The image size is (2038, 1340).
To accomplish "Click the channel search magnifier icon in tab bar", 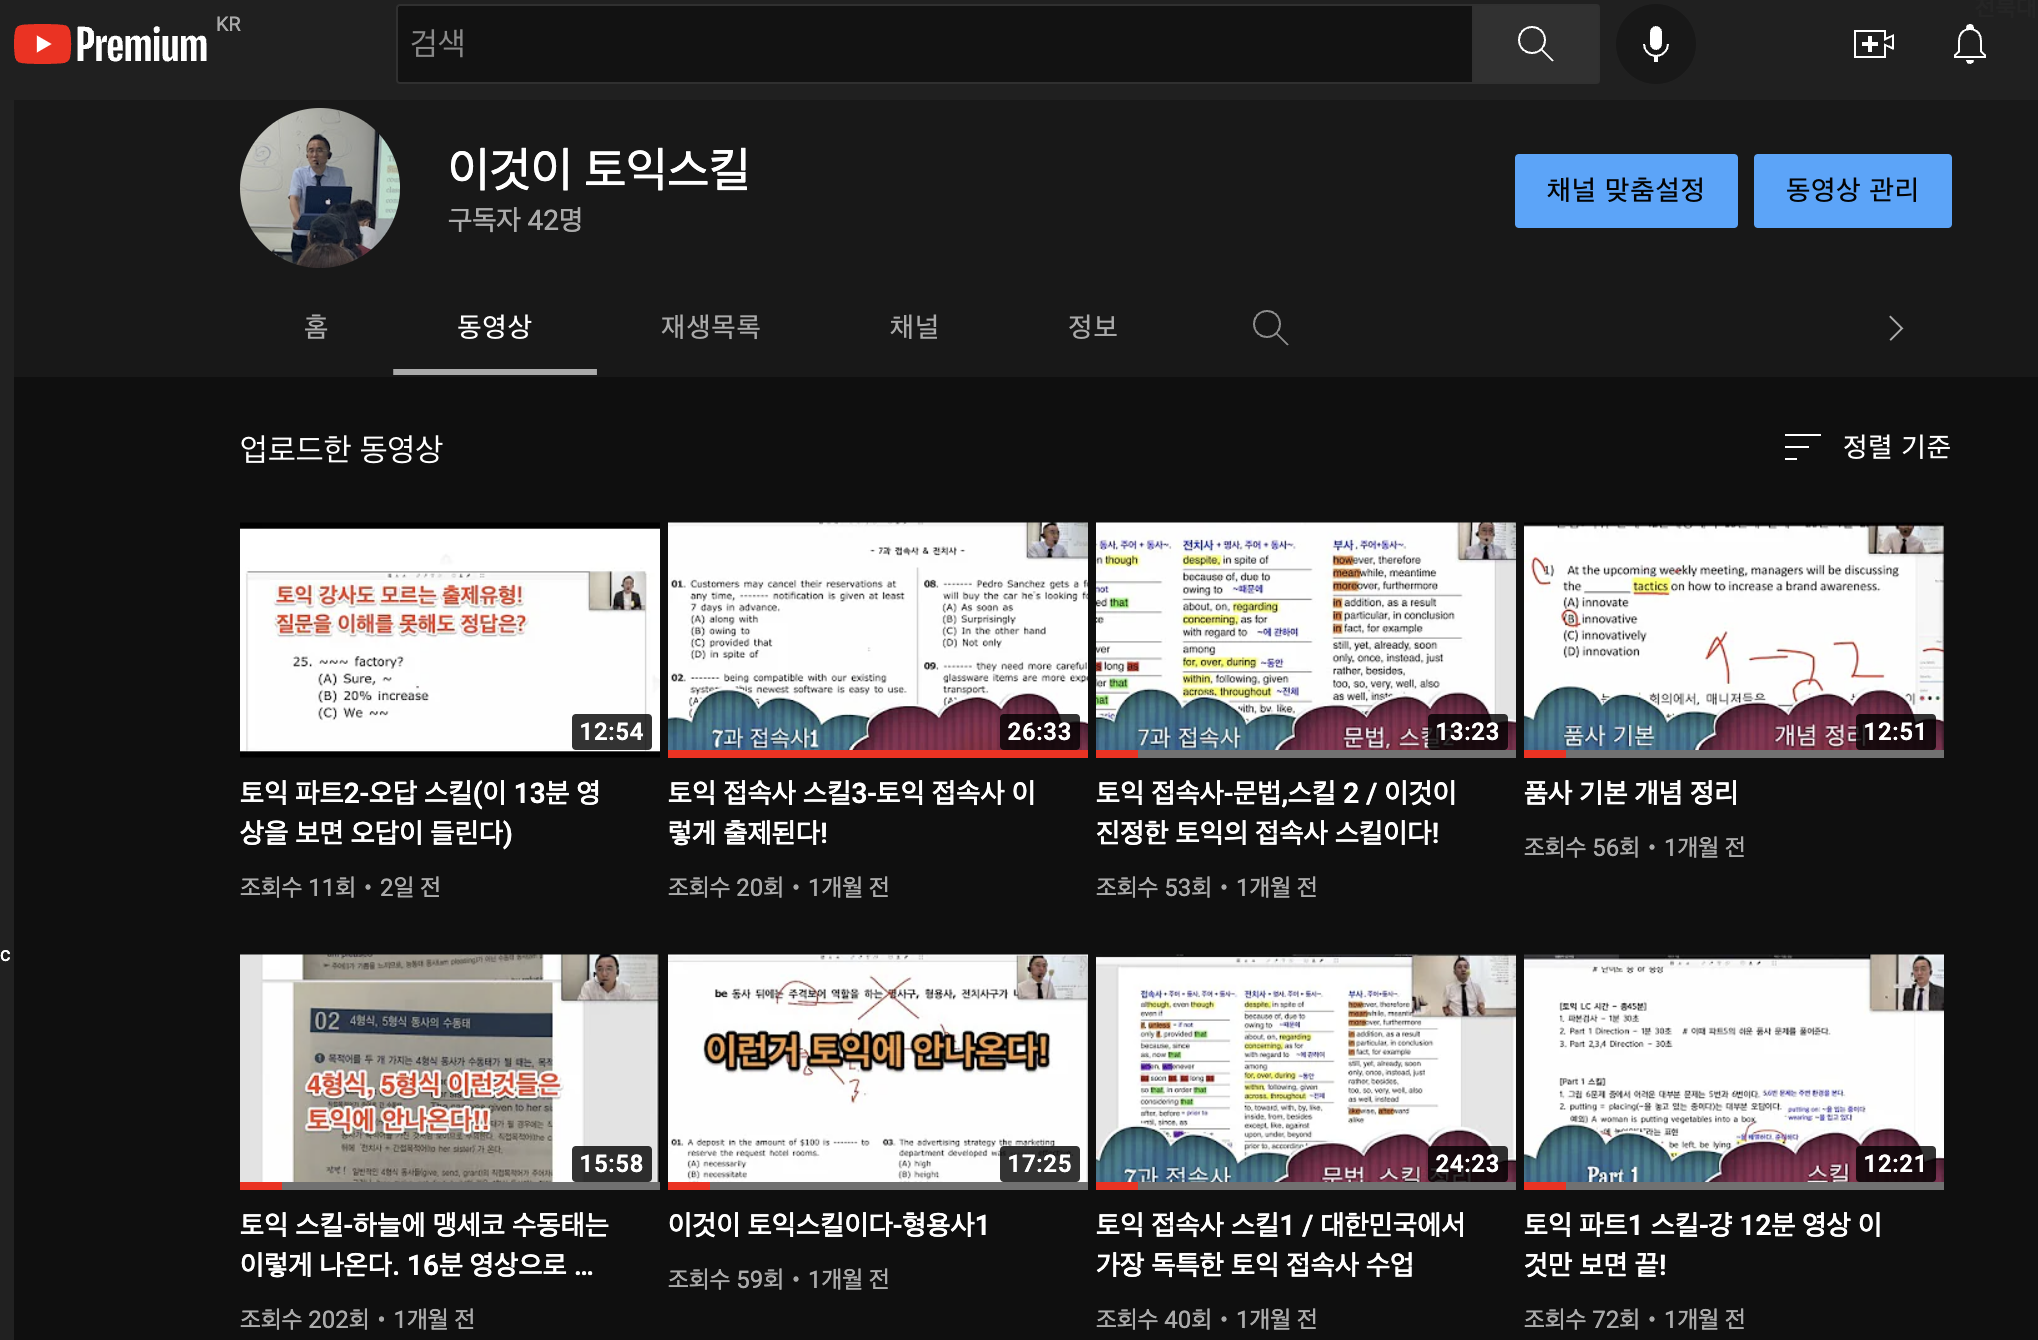I will pos(1269,327).
